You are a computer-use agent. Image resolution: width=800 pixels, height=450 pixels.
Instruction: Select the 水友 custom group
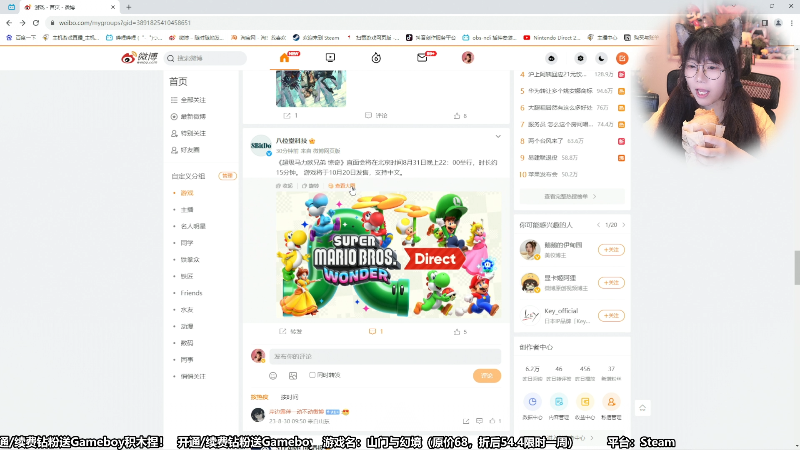(187, 310)
